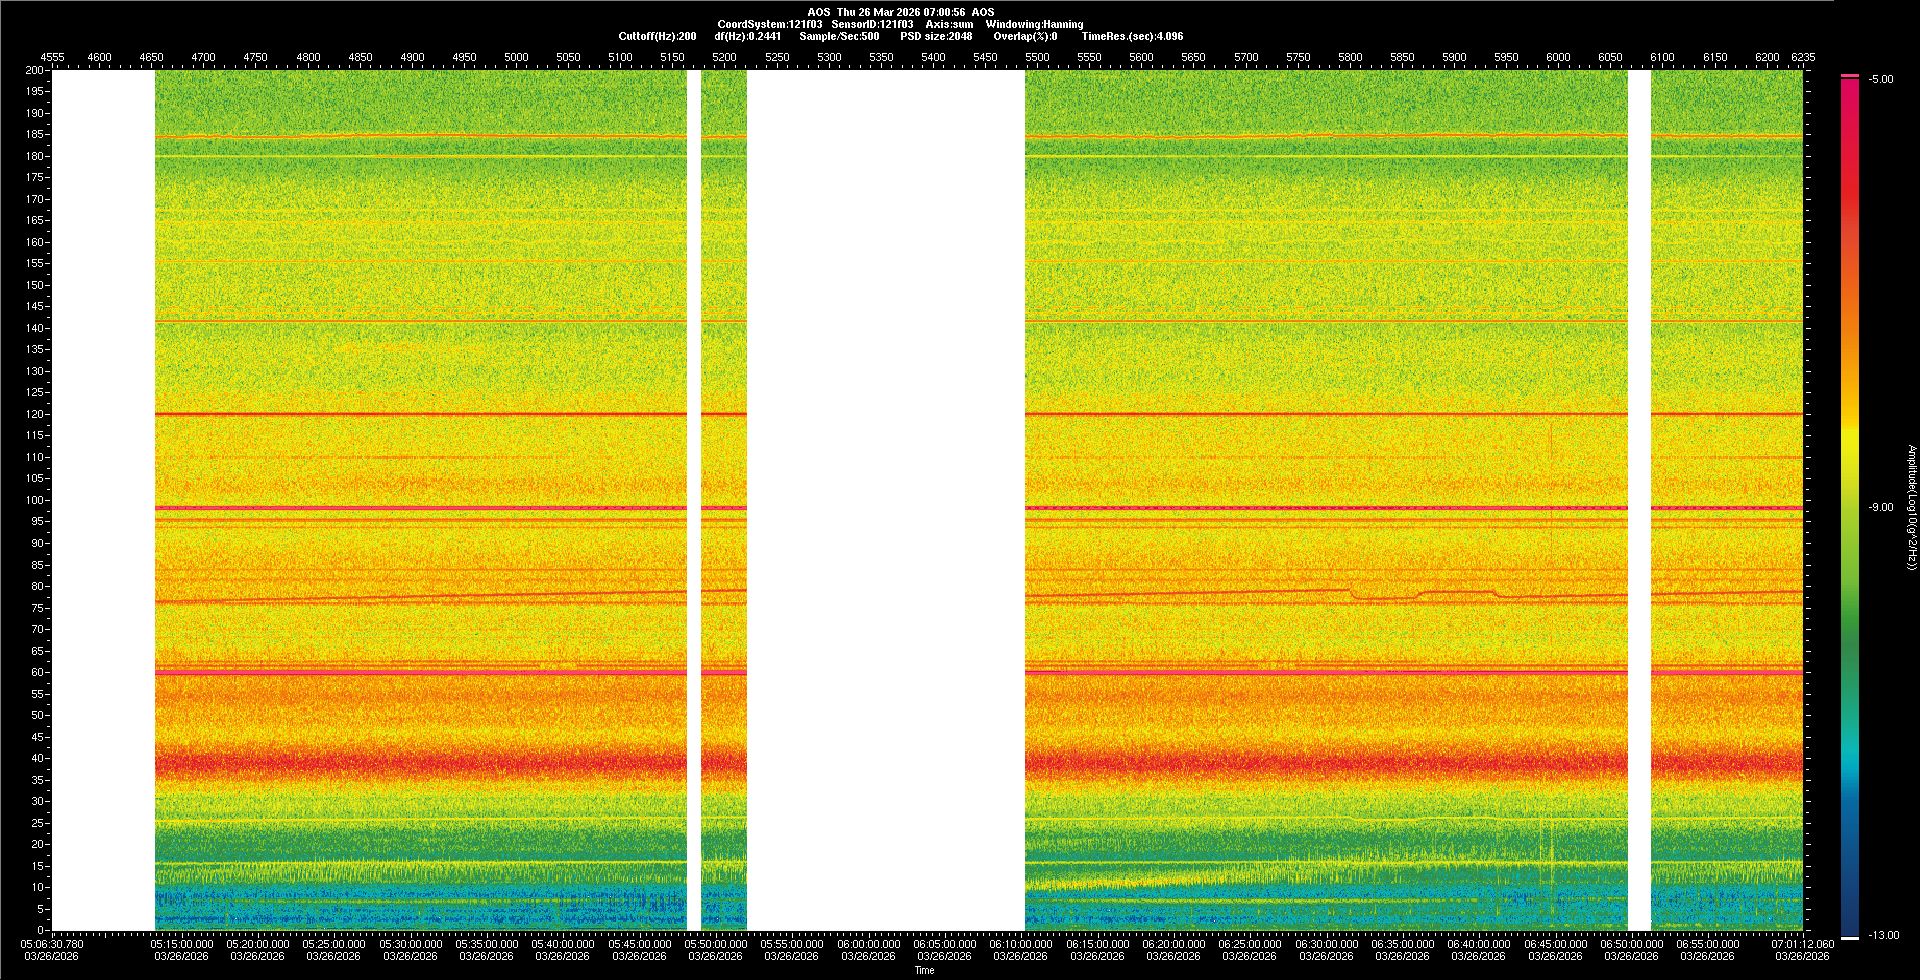
Task: Click the 200 Hz label on the frequency axis
Action: pyautogui.click(x=35, y=71)
